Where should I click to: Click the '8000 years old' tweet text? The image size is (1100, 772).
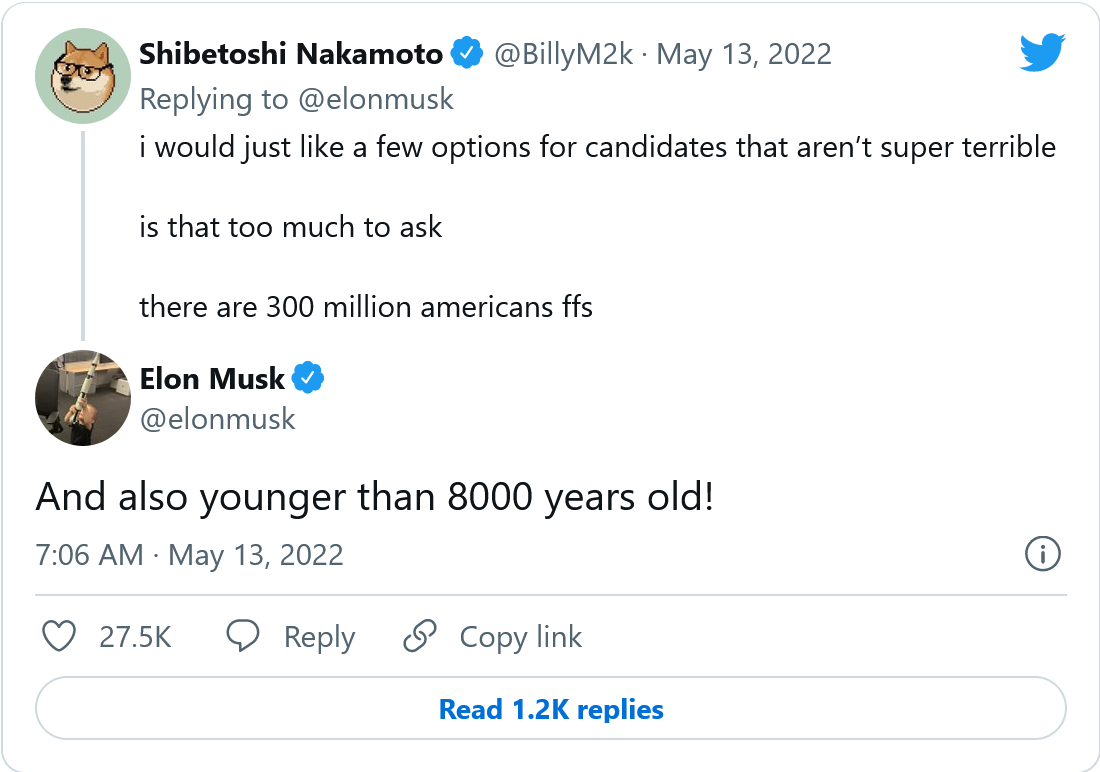point(375,497)
